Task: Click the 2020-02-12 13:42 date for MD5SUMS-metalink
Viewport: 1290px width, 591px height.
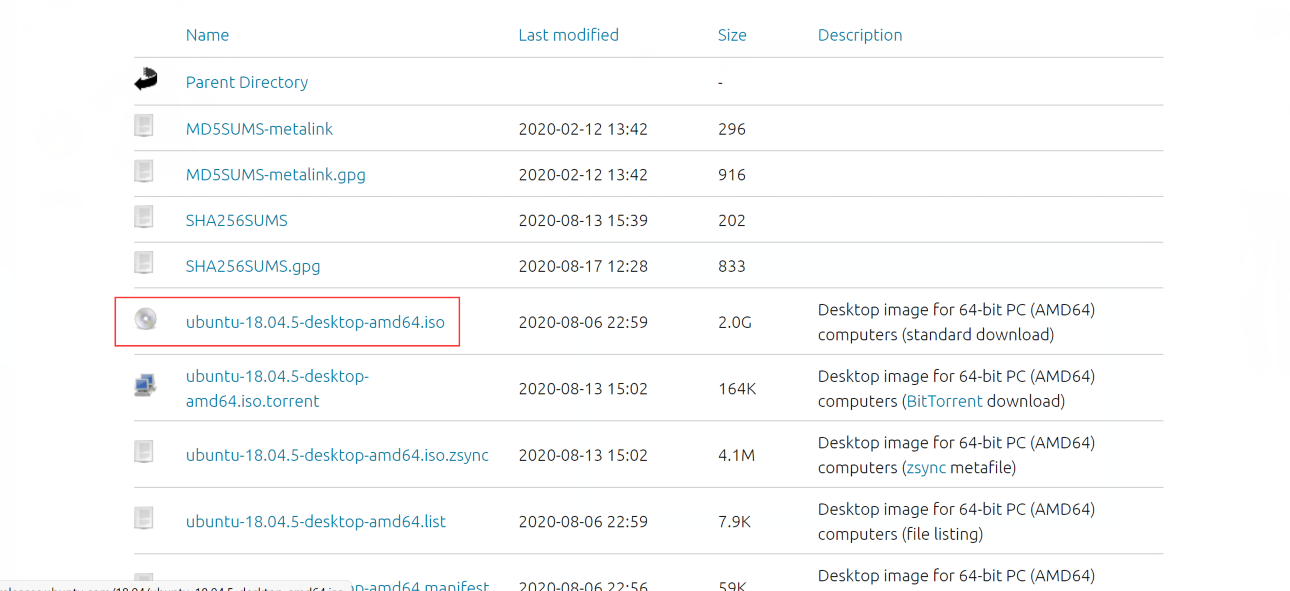Action: pos(583,129)
